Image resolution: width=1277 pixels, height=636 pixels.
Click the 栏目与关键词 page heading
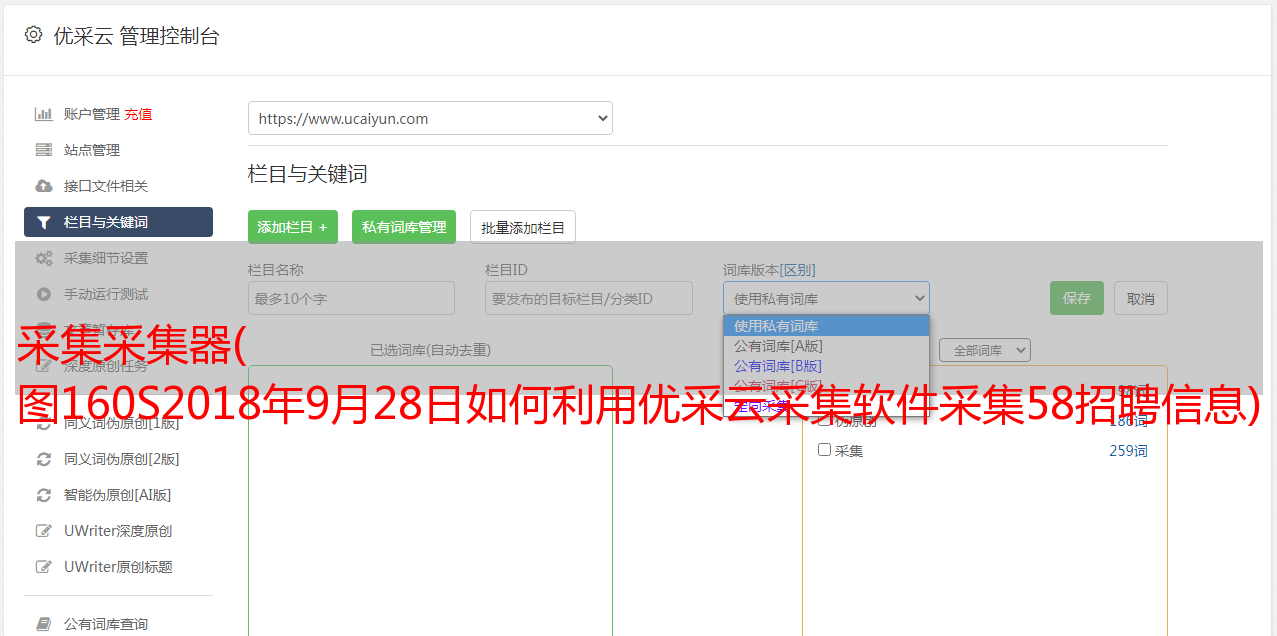coord(307,174)
